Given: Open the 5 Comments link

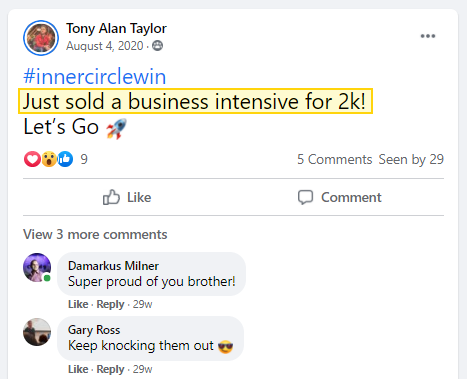Looking at the screenshot, I should pos(335,159).
